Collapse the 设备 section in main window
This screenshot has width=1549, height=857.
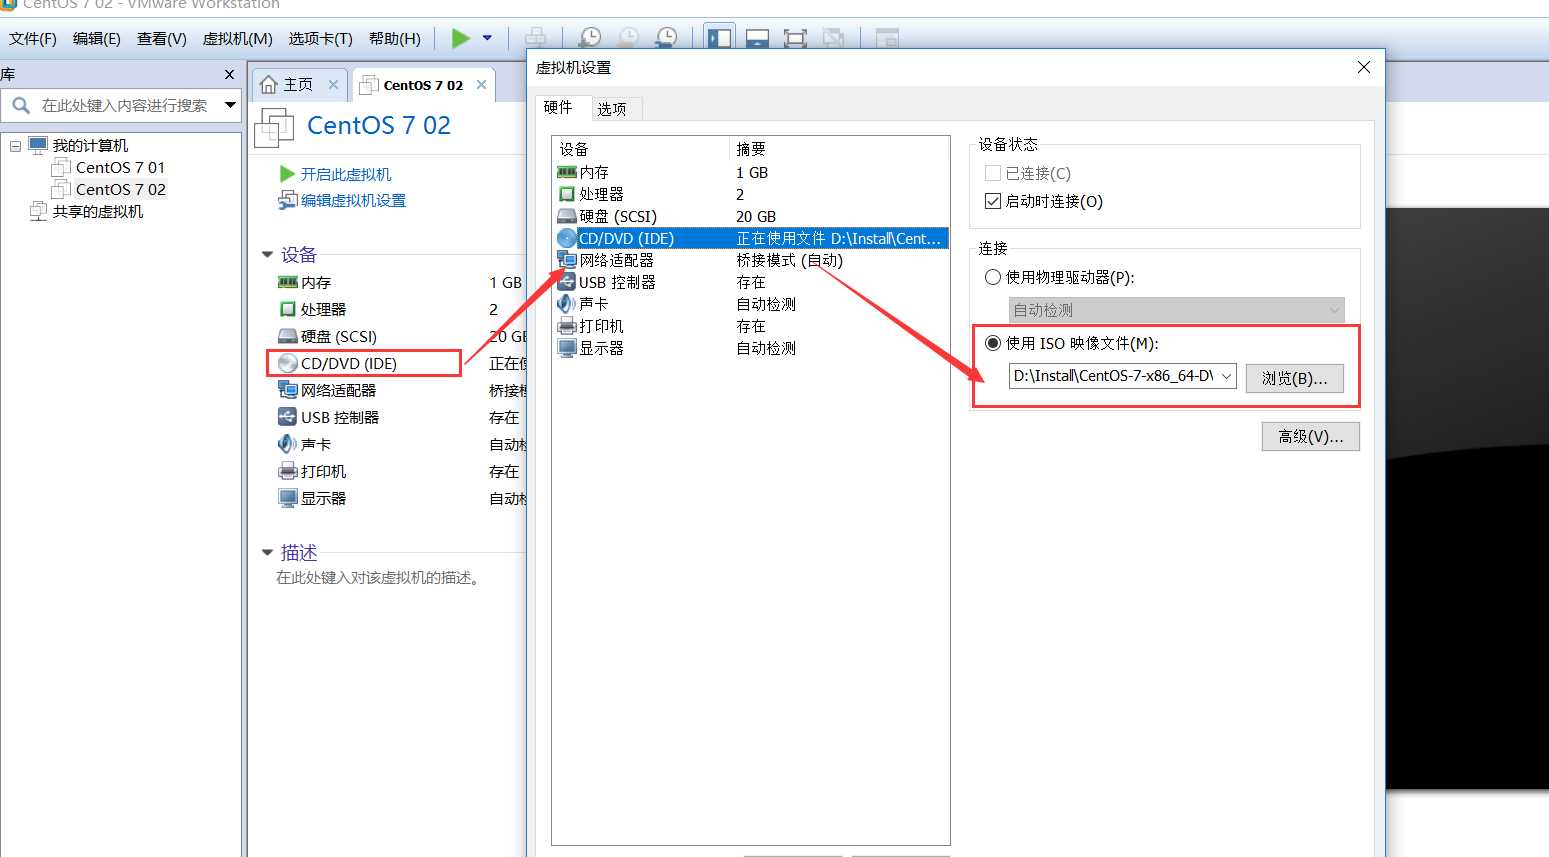(x=267, y=255)
